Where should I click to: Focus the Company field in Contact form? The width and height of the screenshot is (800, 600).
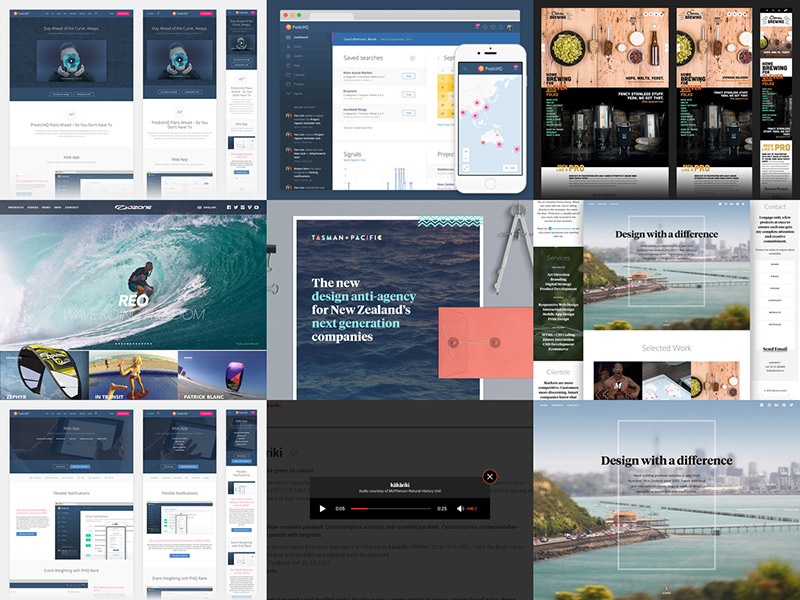pos(775,301)
